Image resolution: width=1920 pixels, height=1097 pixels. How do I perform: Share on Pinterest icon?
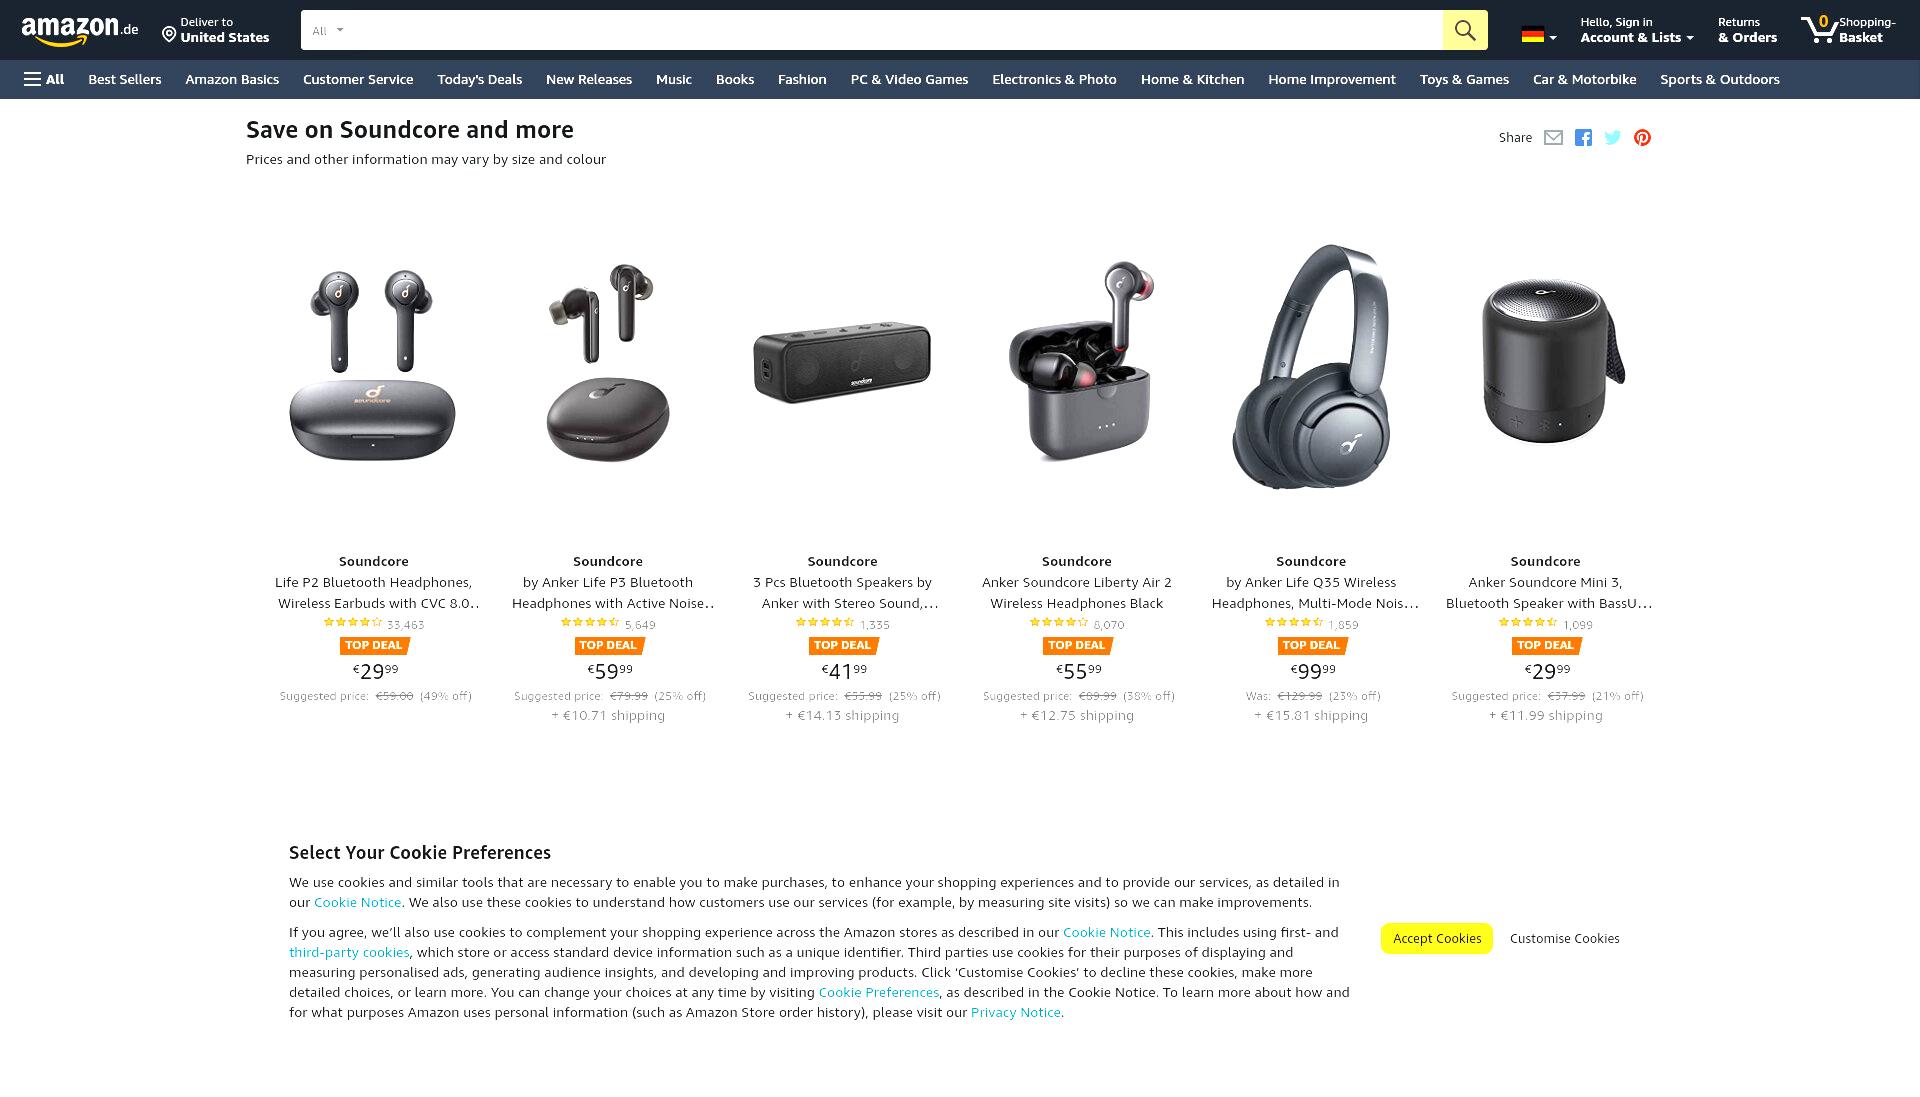tap(1642, 138)
